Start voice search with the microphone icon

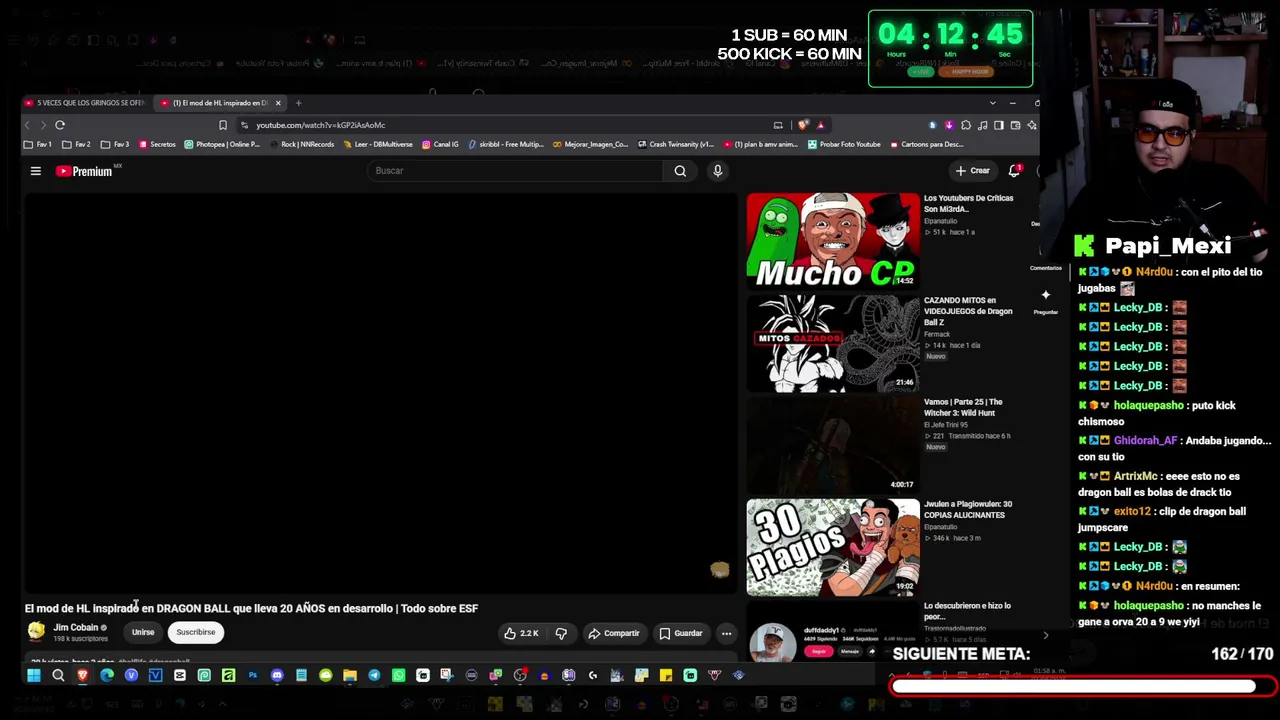[717, 171]
